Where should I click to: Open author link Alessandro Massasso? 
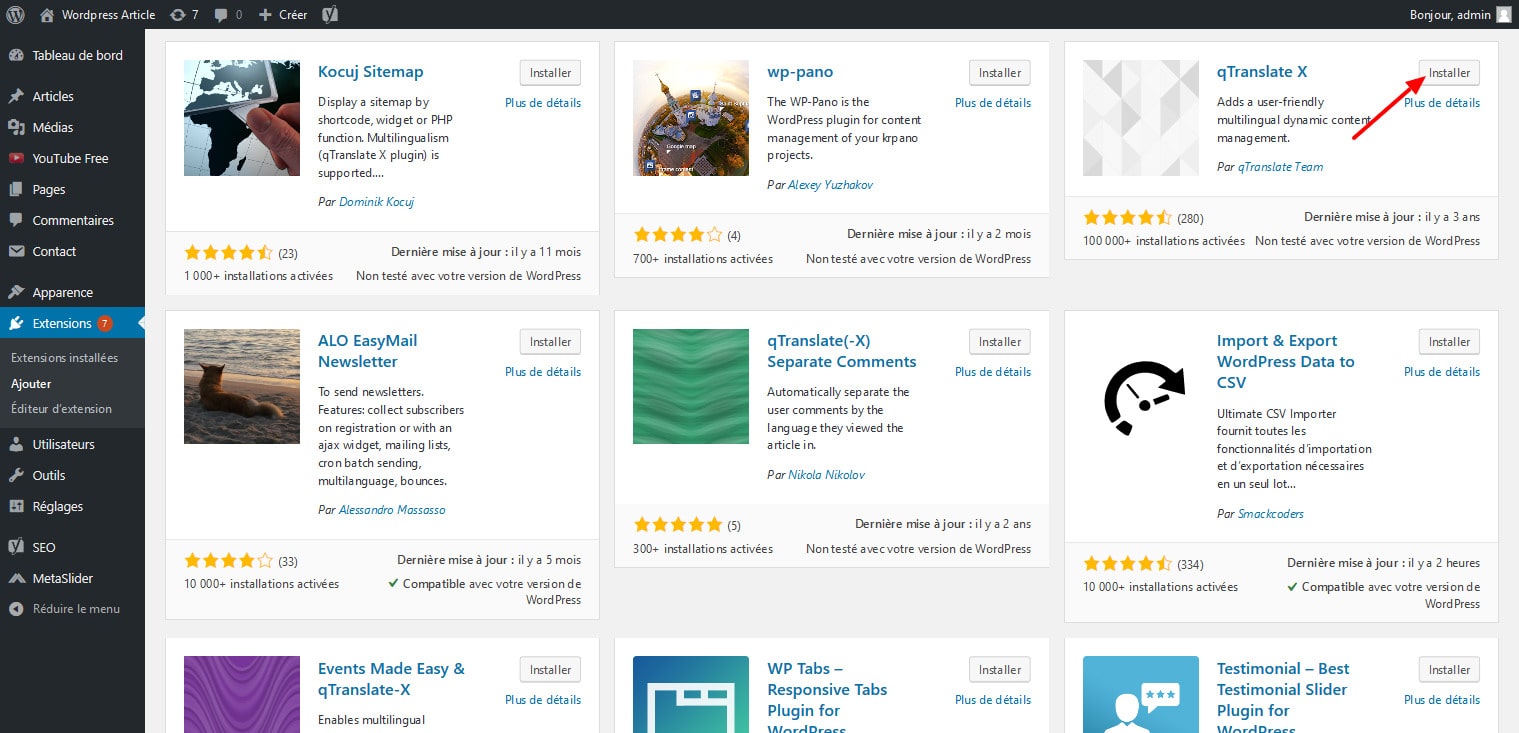pos(392,510)
